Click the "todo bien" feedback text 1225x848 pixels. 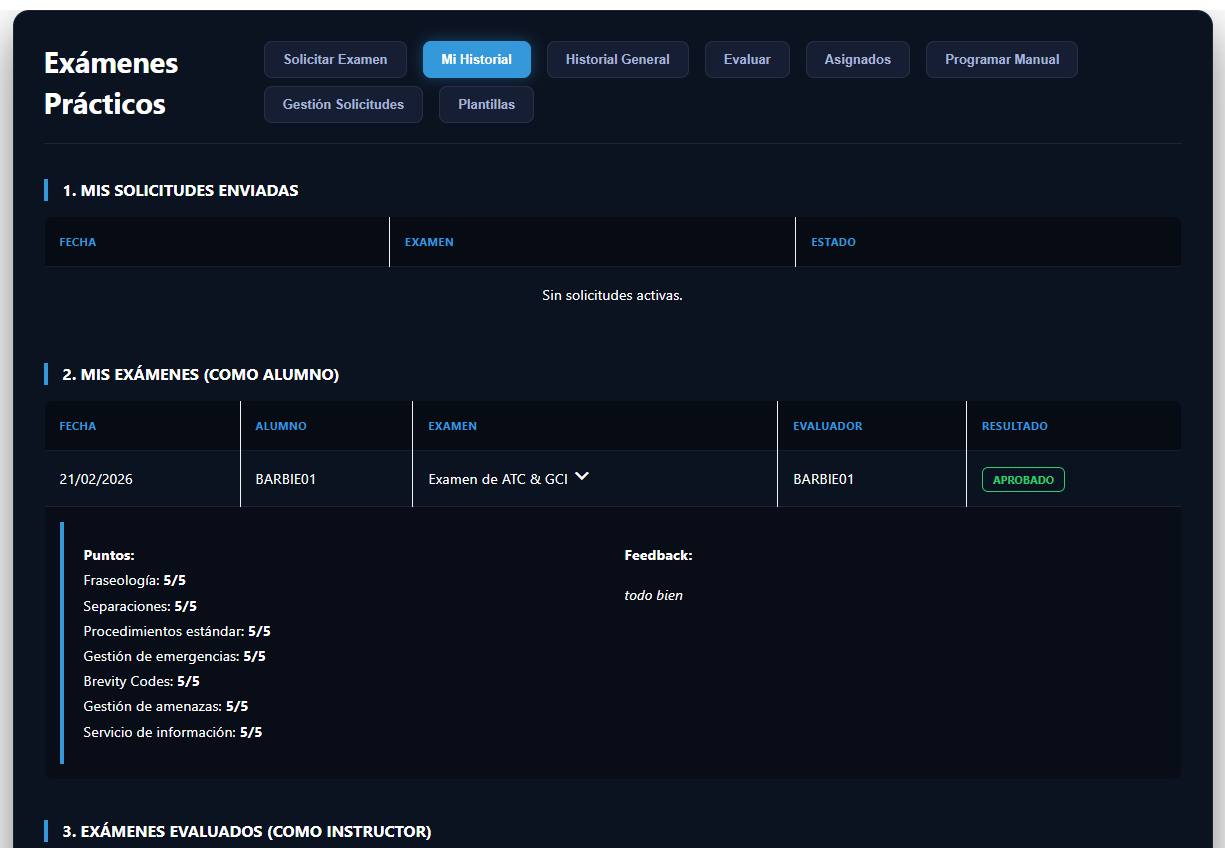(x=653, y=596)
